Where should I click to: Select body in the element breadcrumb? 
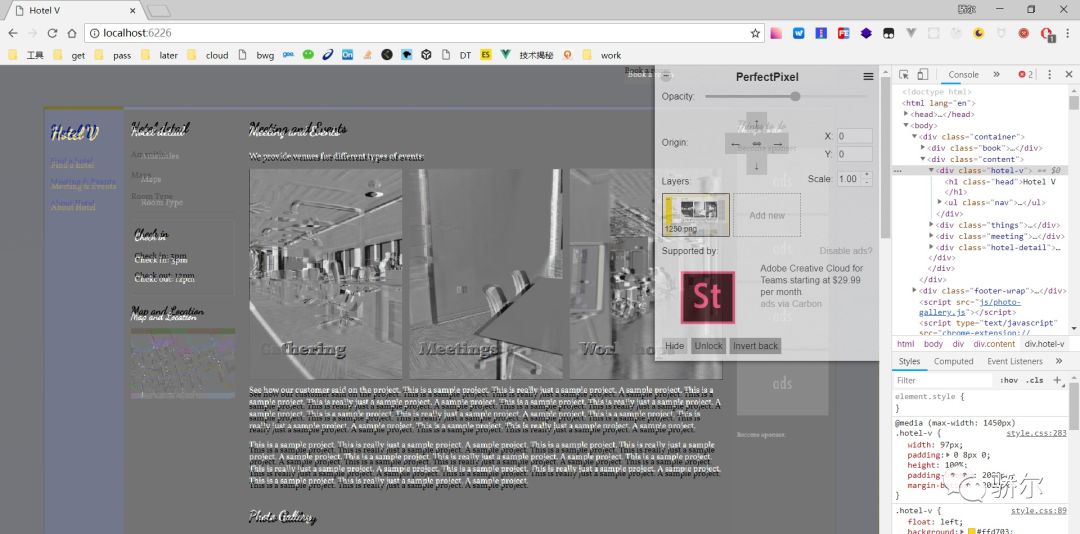[x=933, y=344]
